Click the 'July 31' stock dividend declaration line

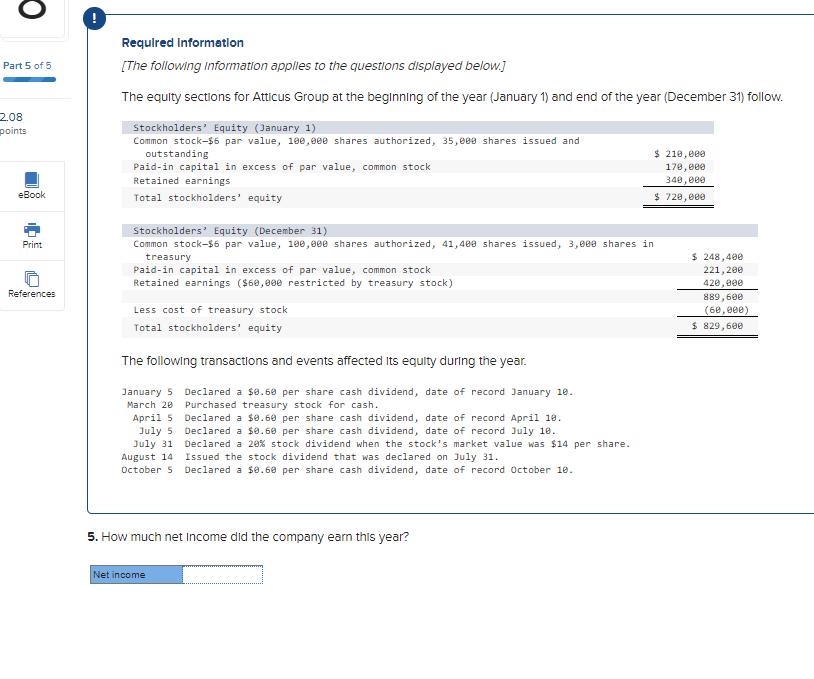pos(381,444)
